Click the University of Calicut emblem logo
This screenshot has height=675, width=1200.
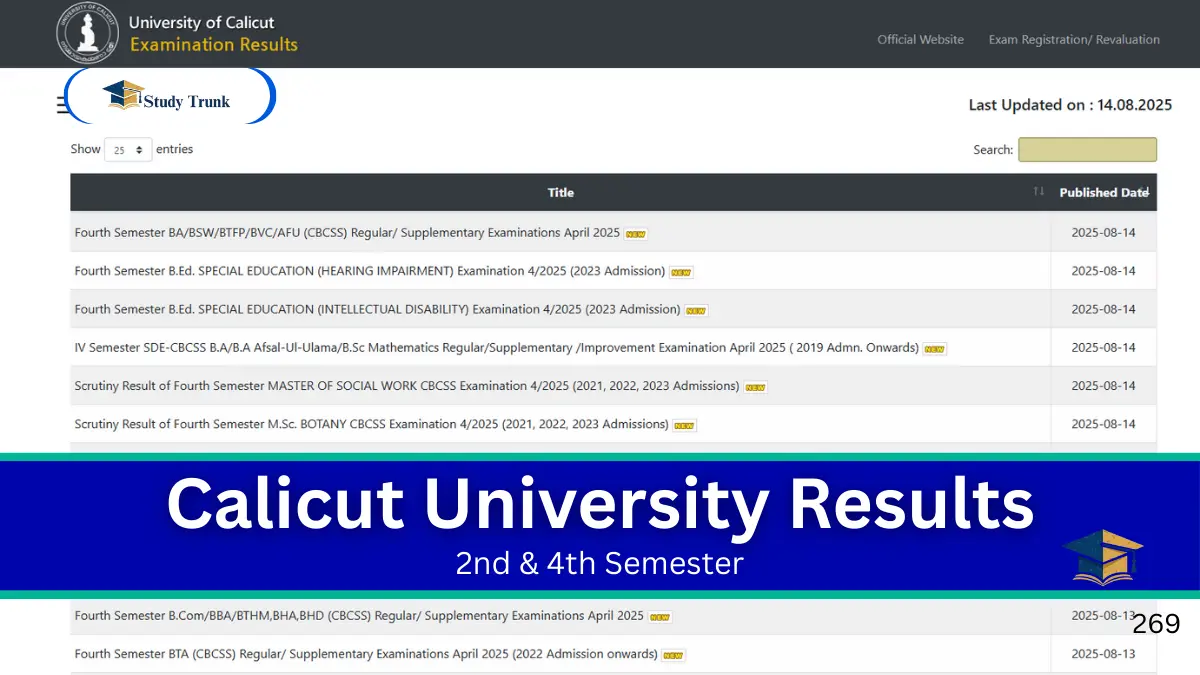[87, 34]
